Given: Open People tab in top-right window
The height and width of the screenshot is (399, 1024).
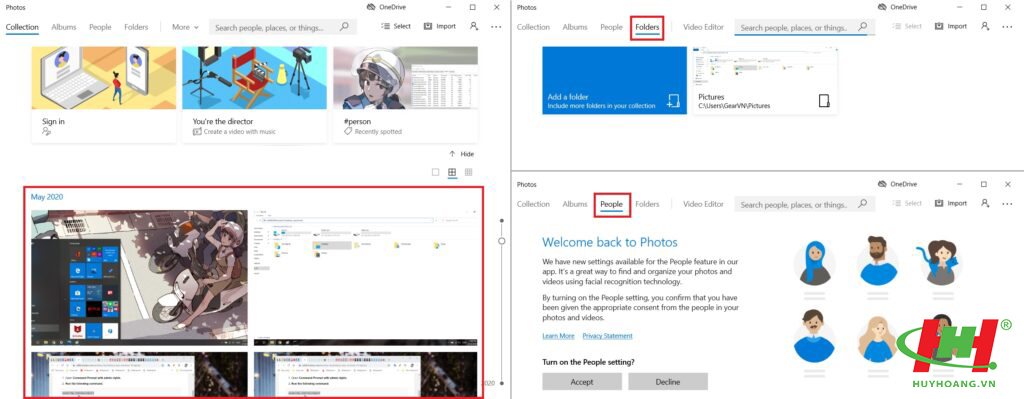Looking at the screenshot, I should click(611, 27).
